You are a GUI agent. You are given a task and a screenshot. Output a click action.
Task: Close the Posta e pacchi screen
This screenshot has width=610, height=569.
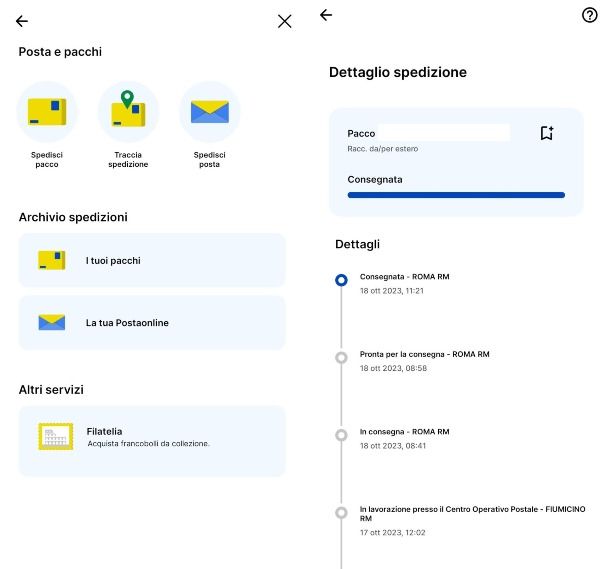coord(285,21)
